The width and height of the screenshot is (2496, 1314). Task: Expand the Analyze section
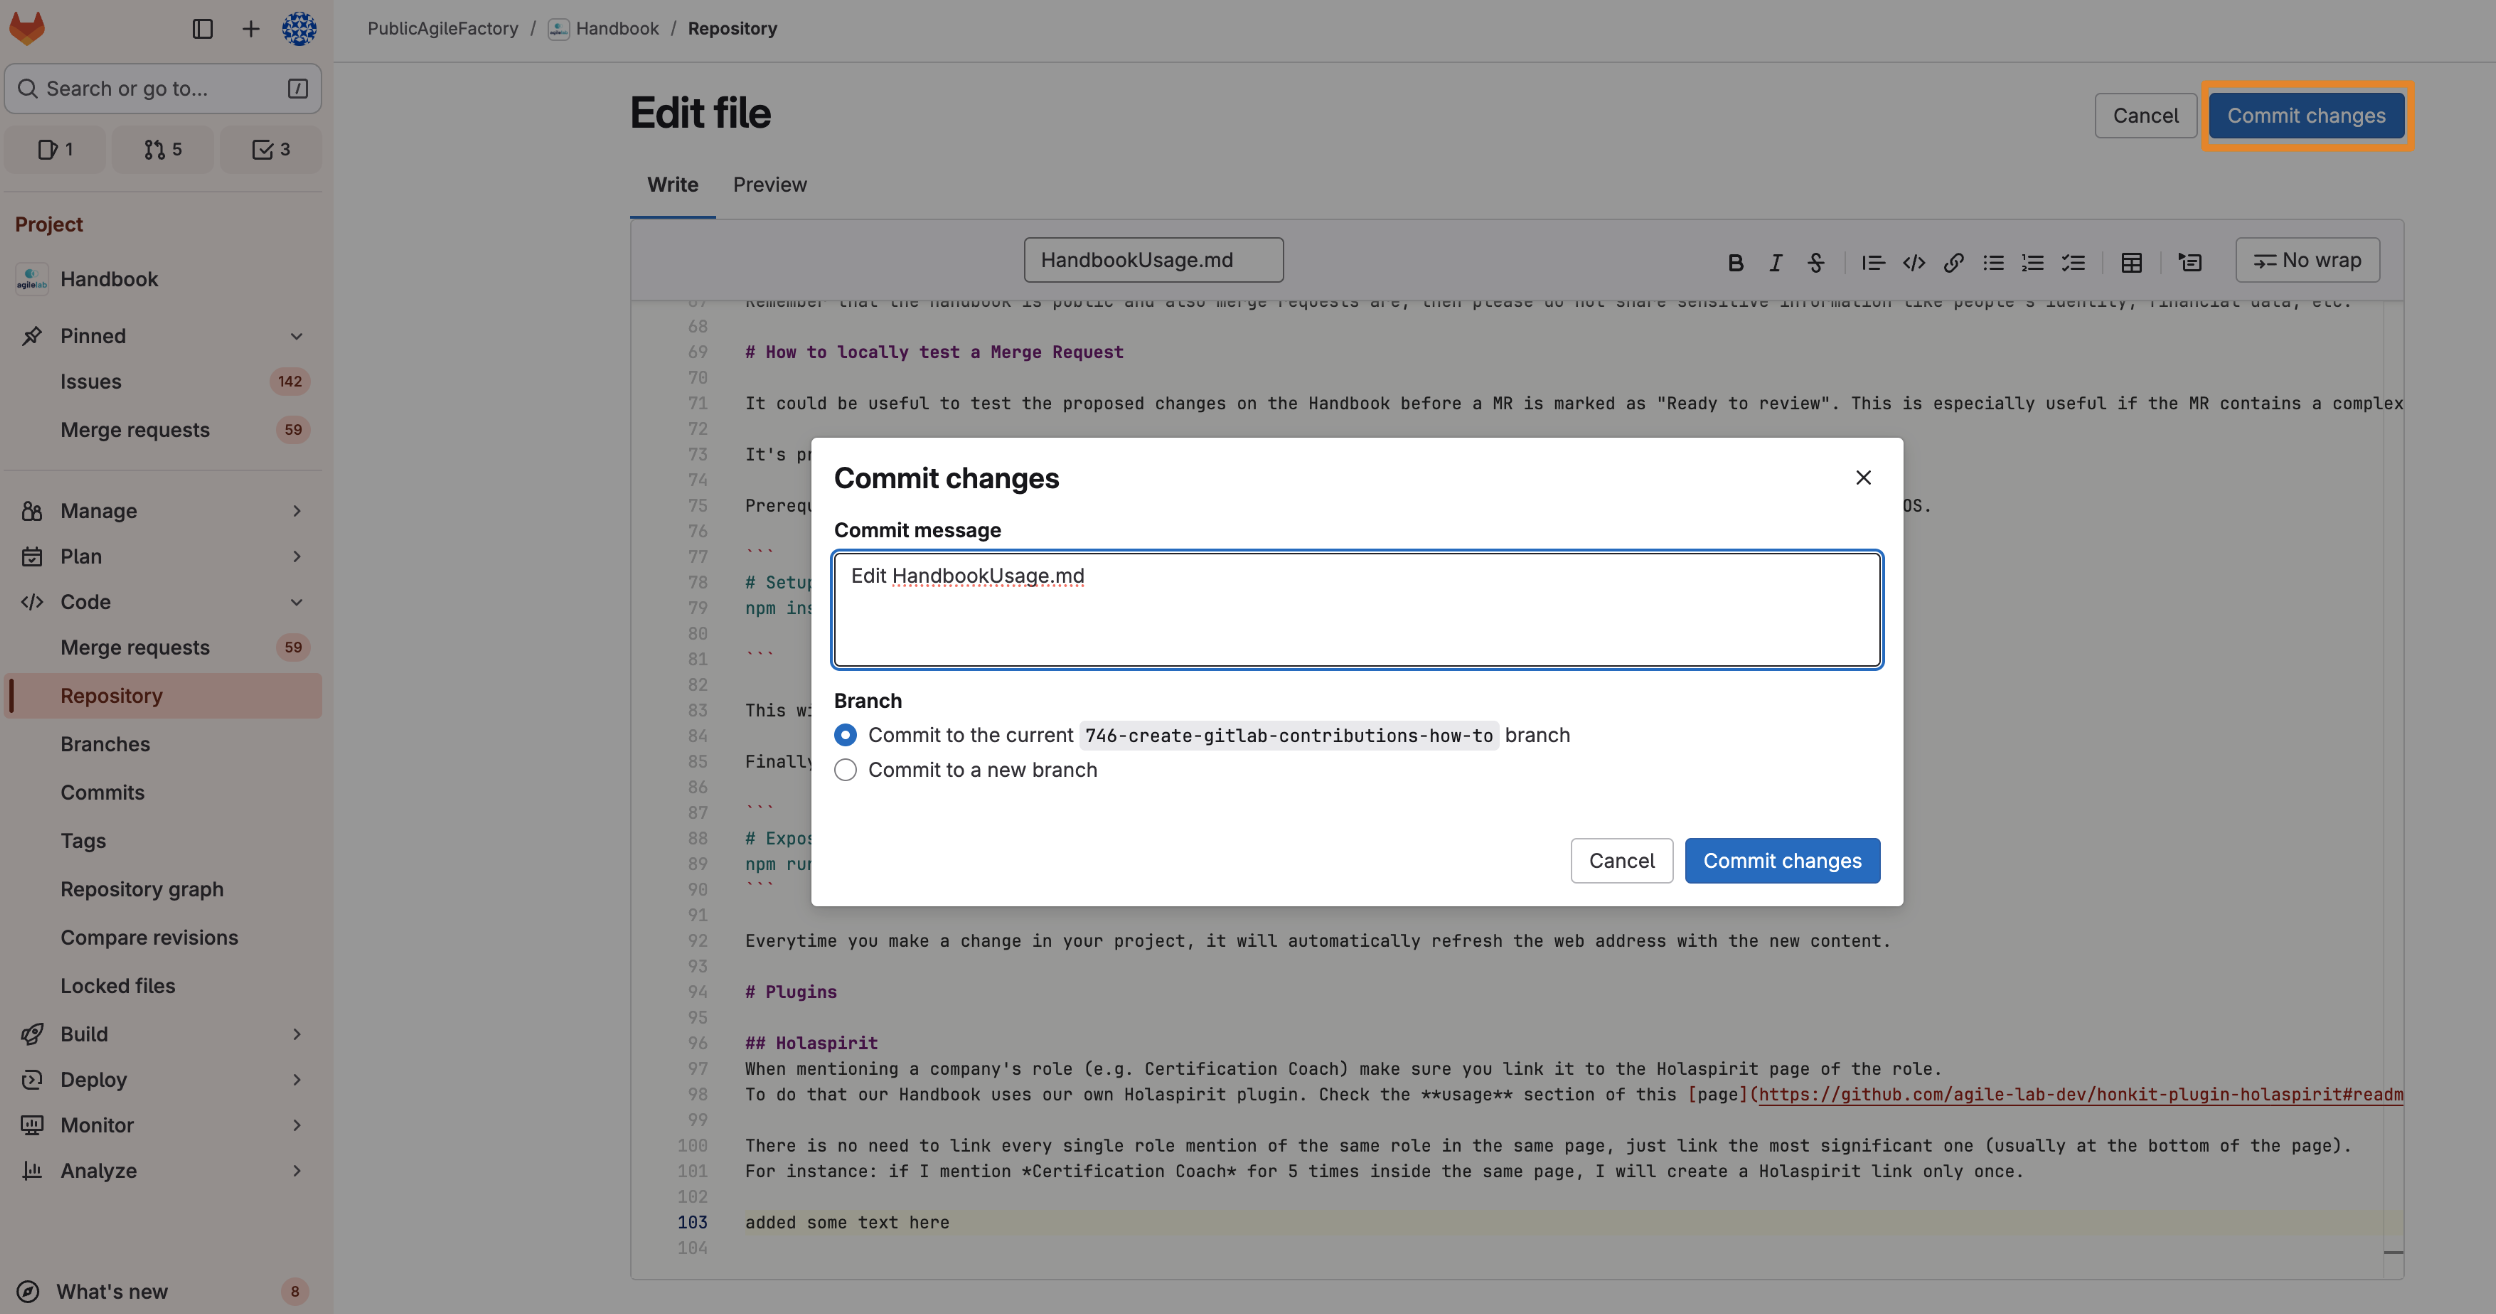[296, 1170]
